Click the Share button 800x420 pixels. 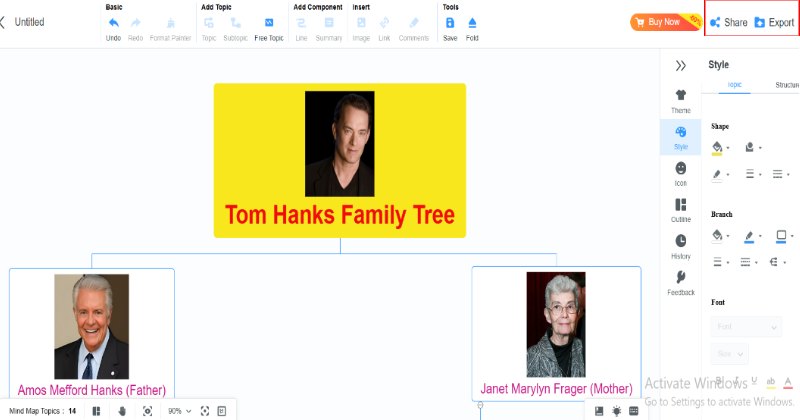click(729, 22)
